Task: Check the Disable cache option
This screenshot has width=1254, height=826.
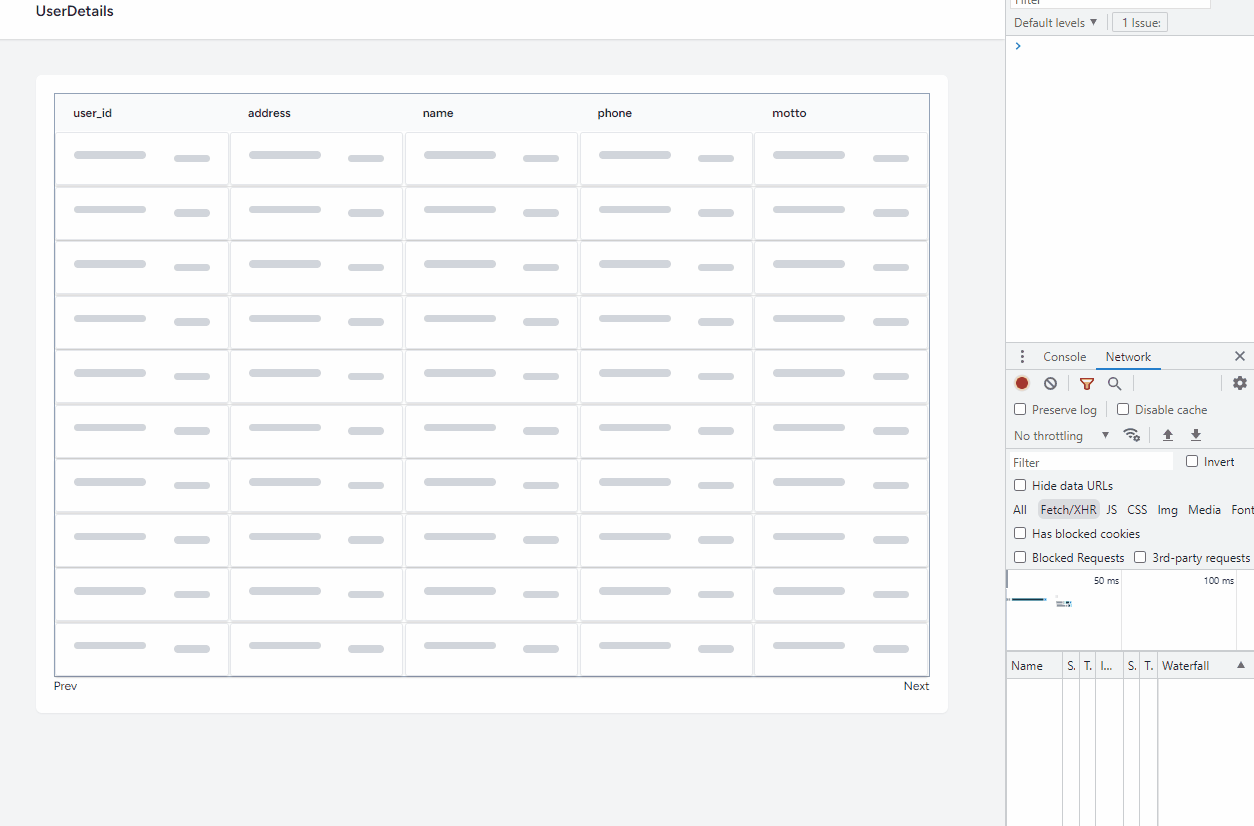Action: (1121, 409)
